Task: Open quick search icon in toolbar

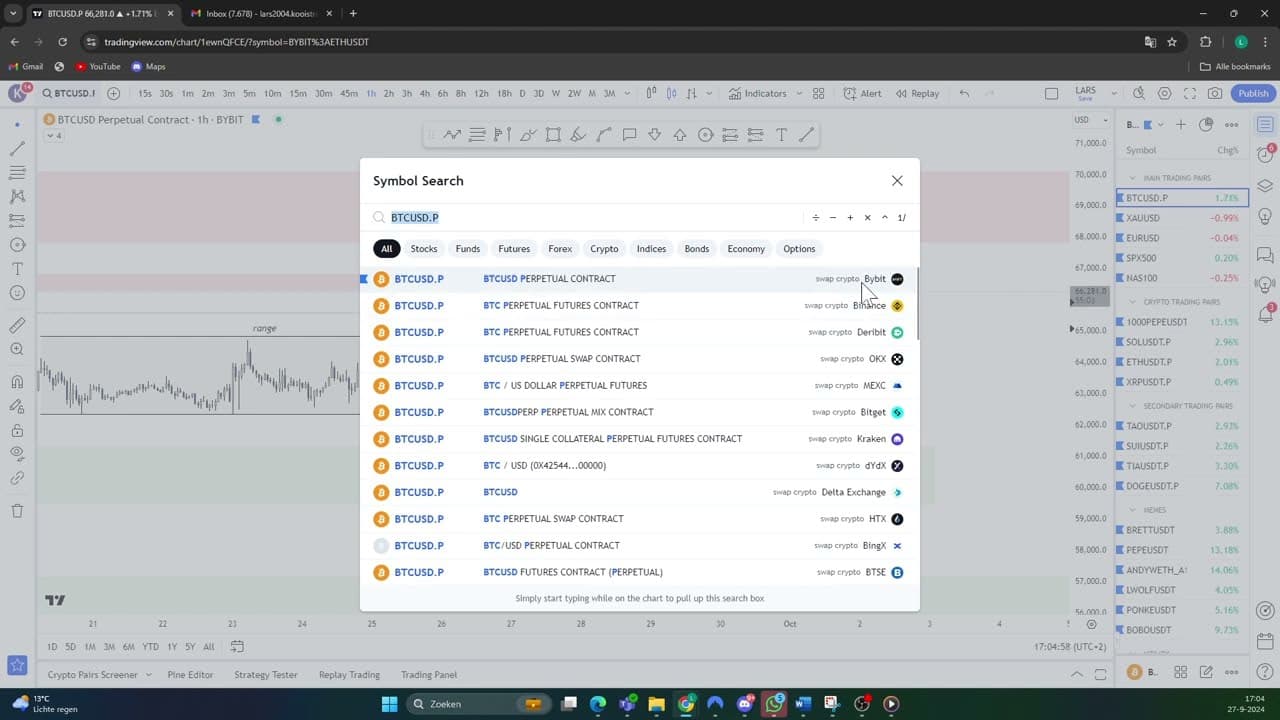Action: (x=1139, y=93)
